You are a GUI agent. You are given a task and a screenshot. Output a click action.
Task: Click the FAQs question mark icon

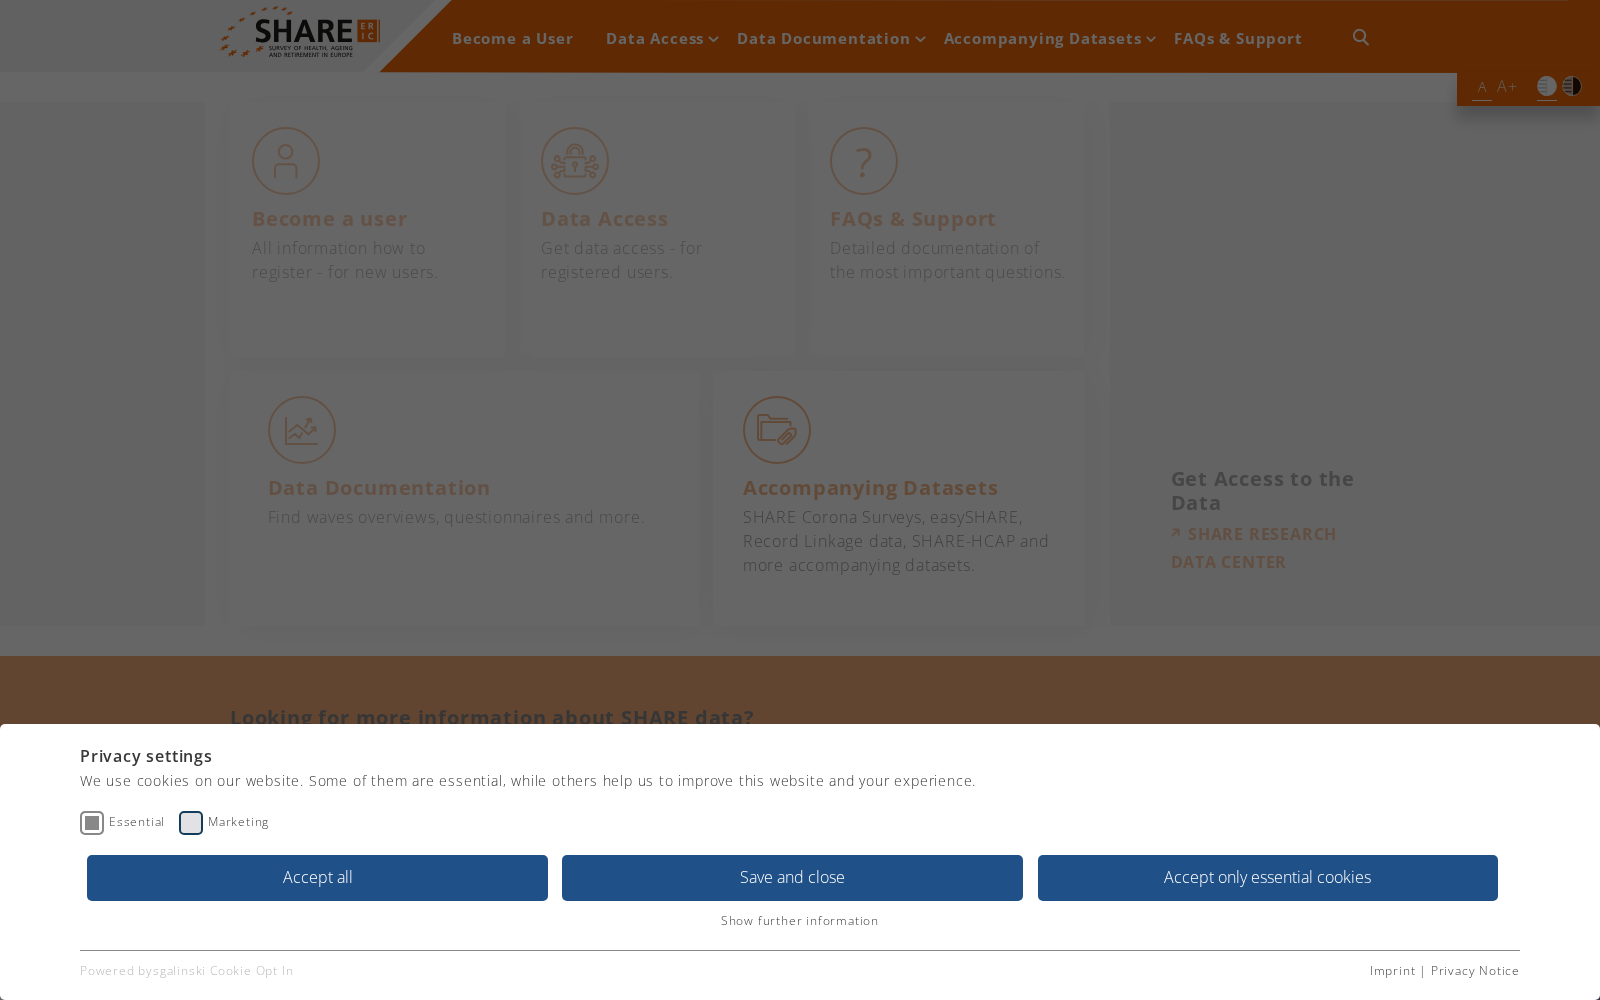[864, 161]
